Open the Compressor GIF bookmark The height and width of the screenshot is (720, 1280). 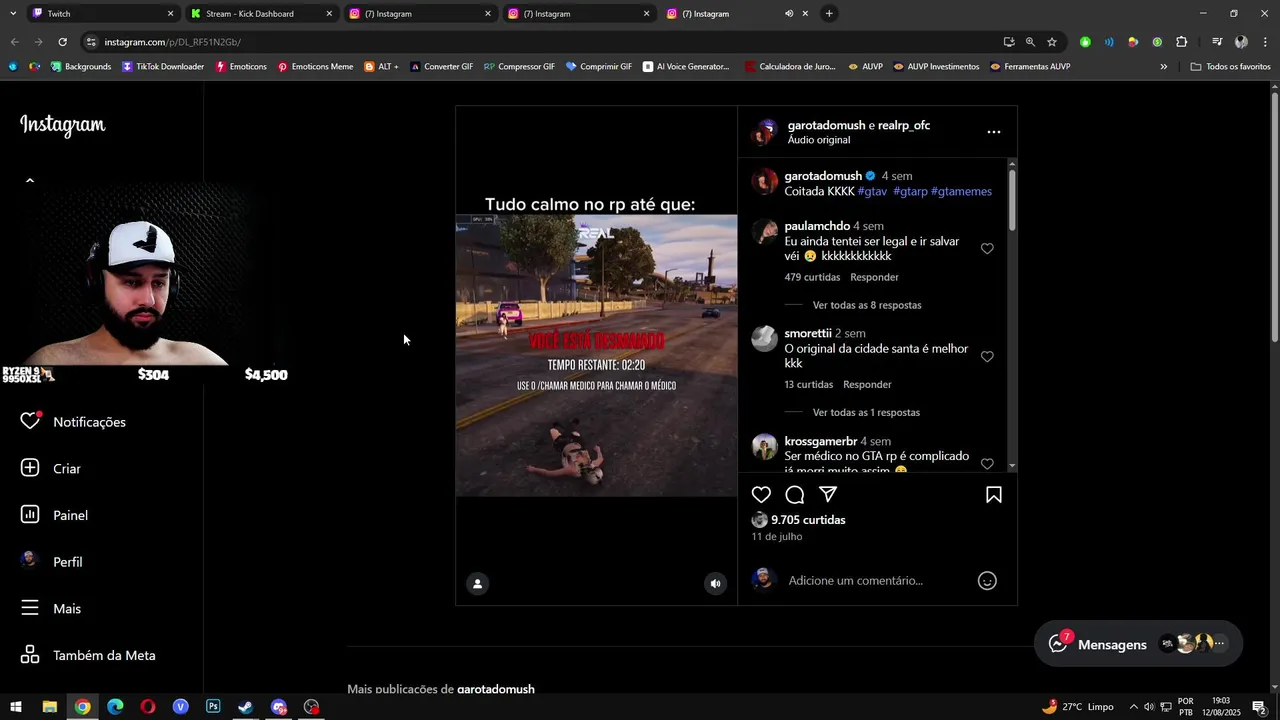click(519, 67)
